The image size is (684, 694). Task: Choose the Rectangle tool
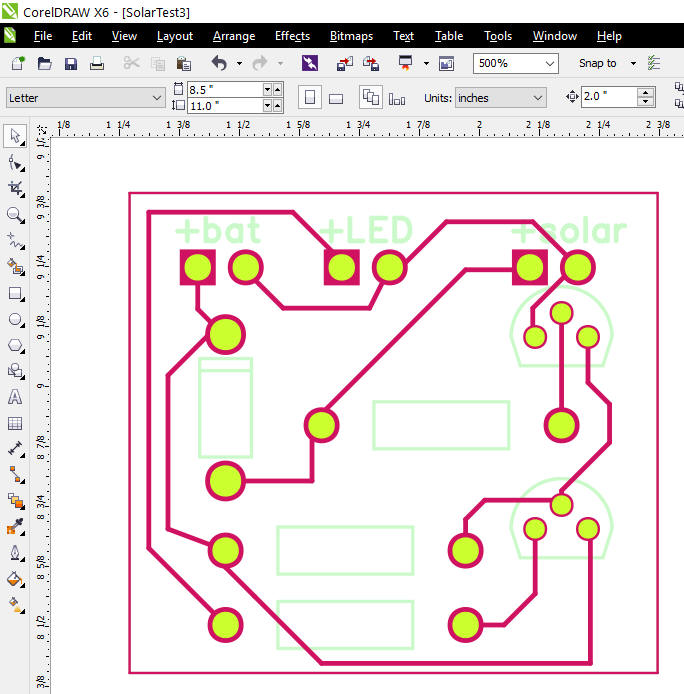pos(15,293)
